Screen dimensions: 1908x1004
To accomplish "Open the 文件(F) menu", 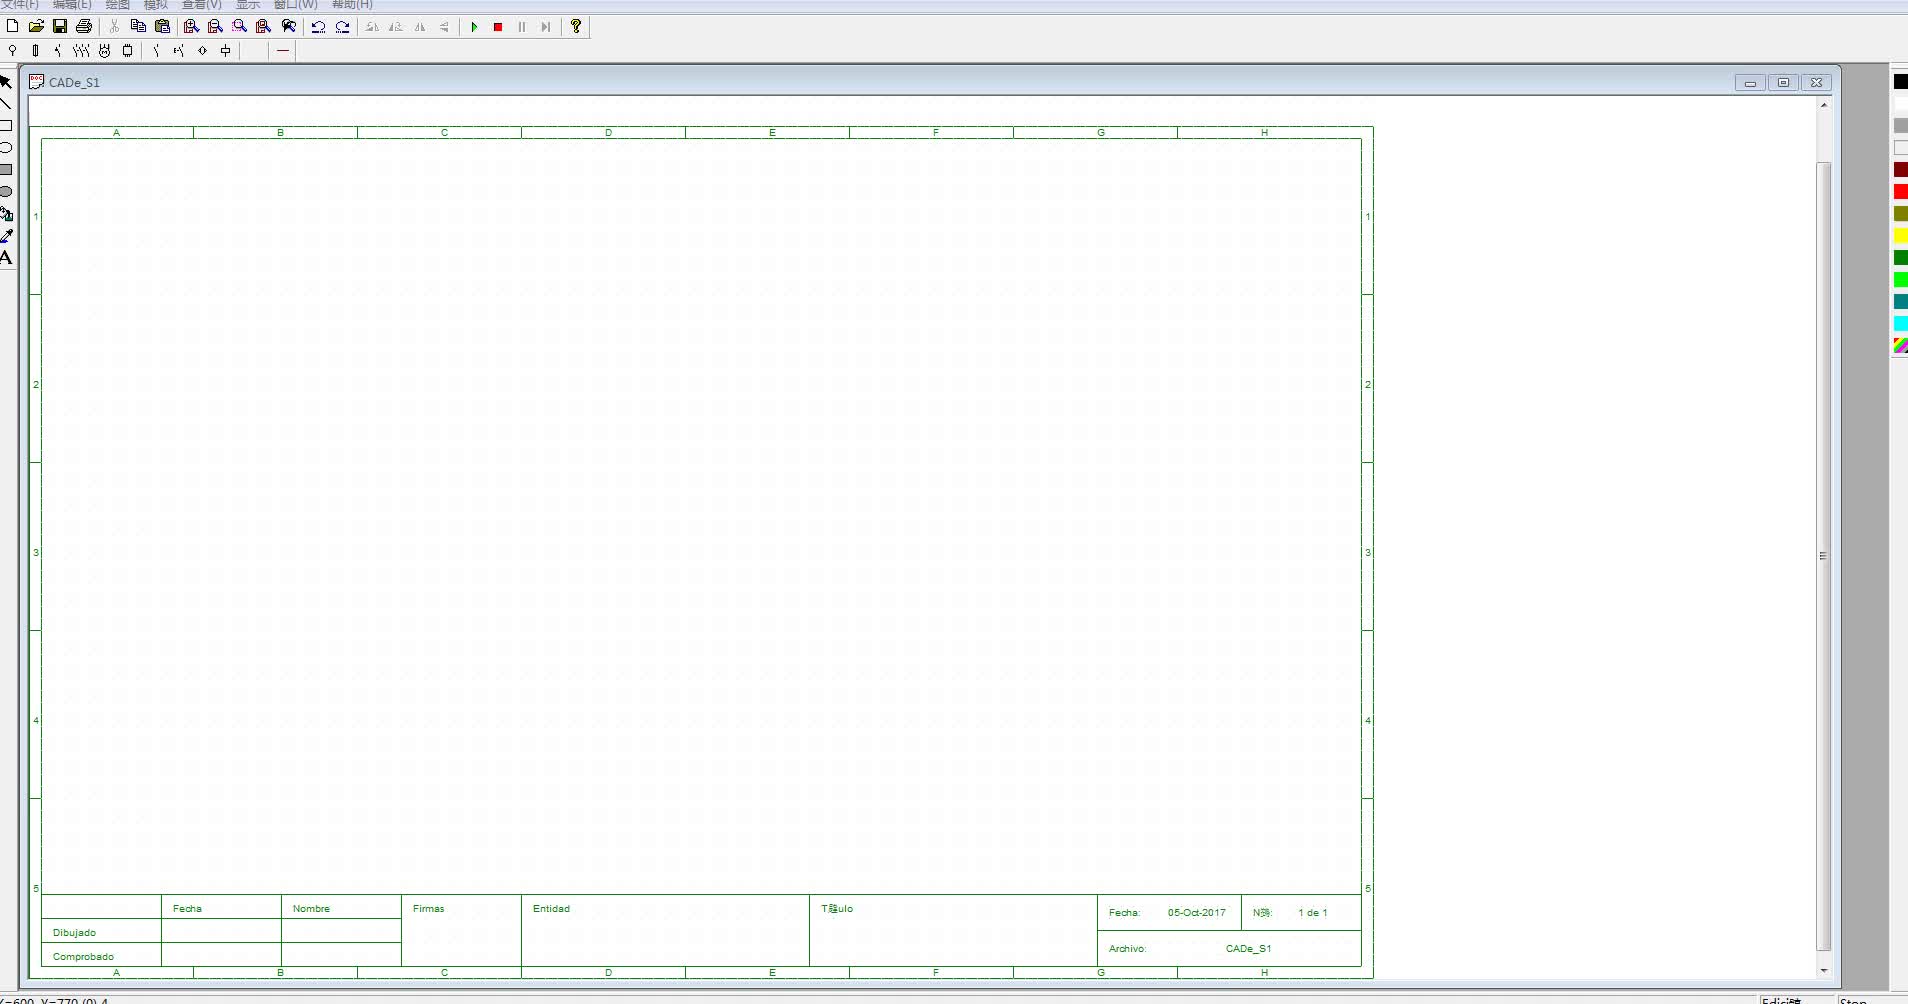I will pyautogui.click(x=20, y=5).
